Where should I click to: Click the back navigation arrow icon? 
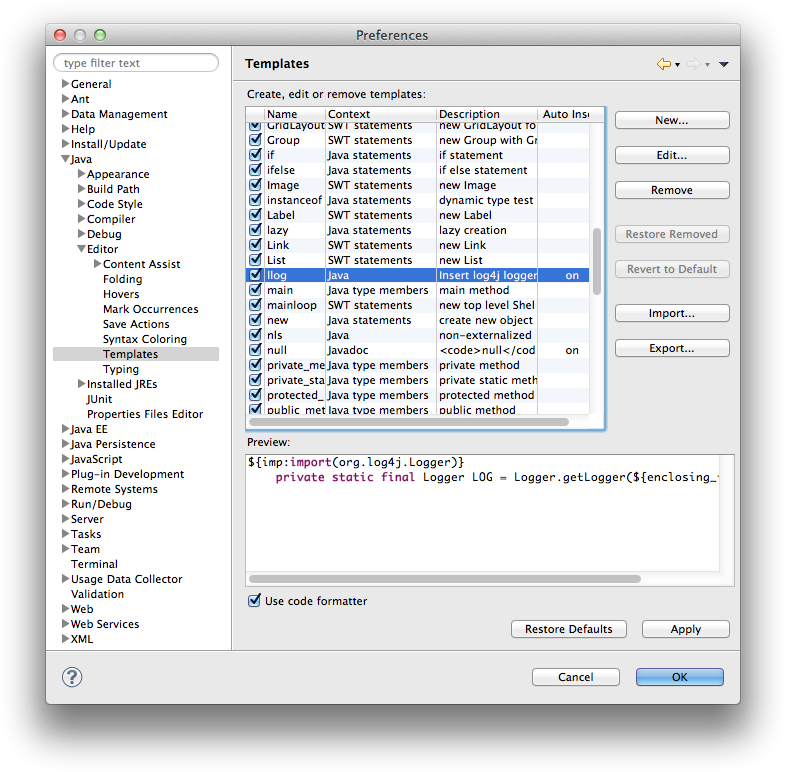[x=663, y=64]
